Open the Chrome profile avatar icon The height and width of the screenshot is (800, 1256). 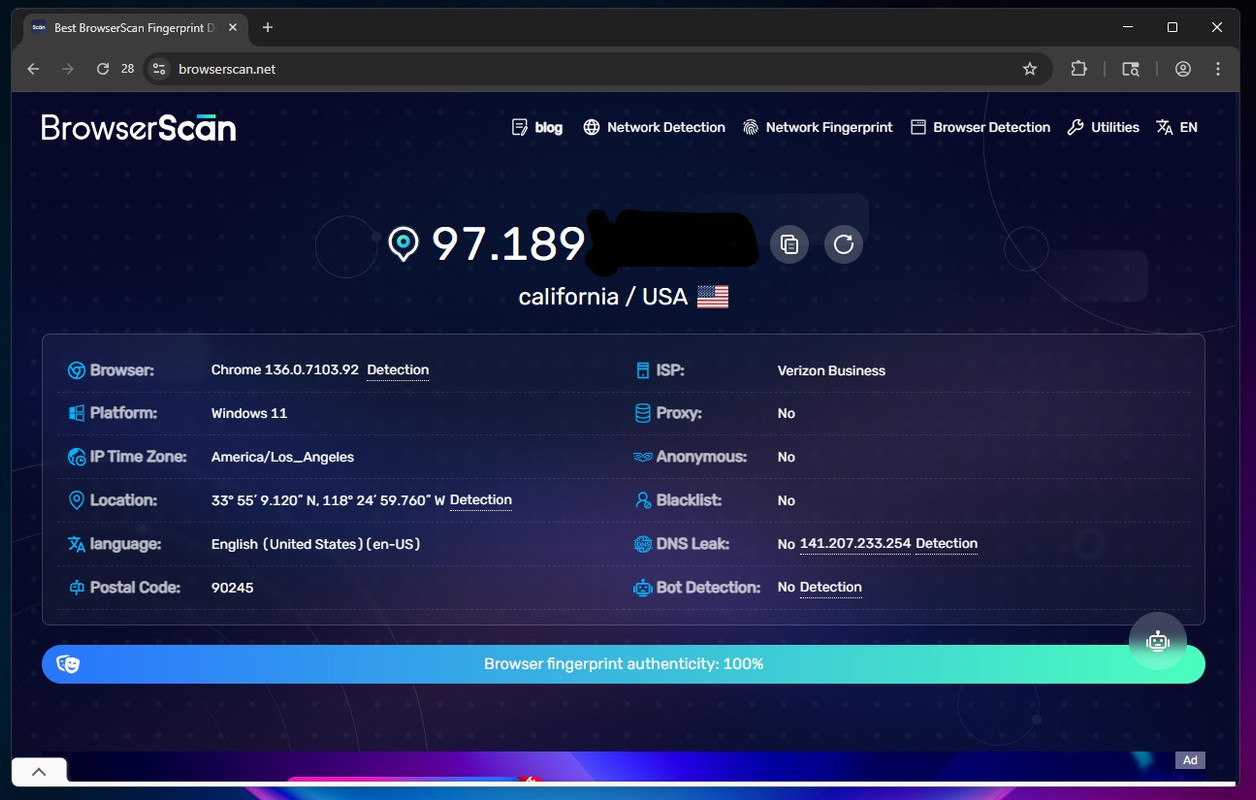tap(1183, 69)
